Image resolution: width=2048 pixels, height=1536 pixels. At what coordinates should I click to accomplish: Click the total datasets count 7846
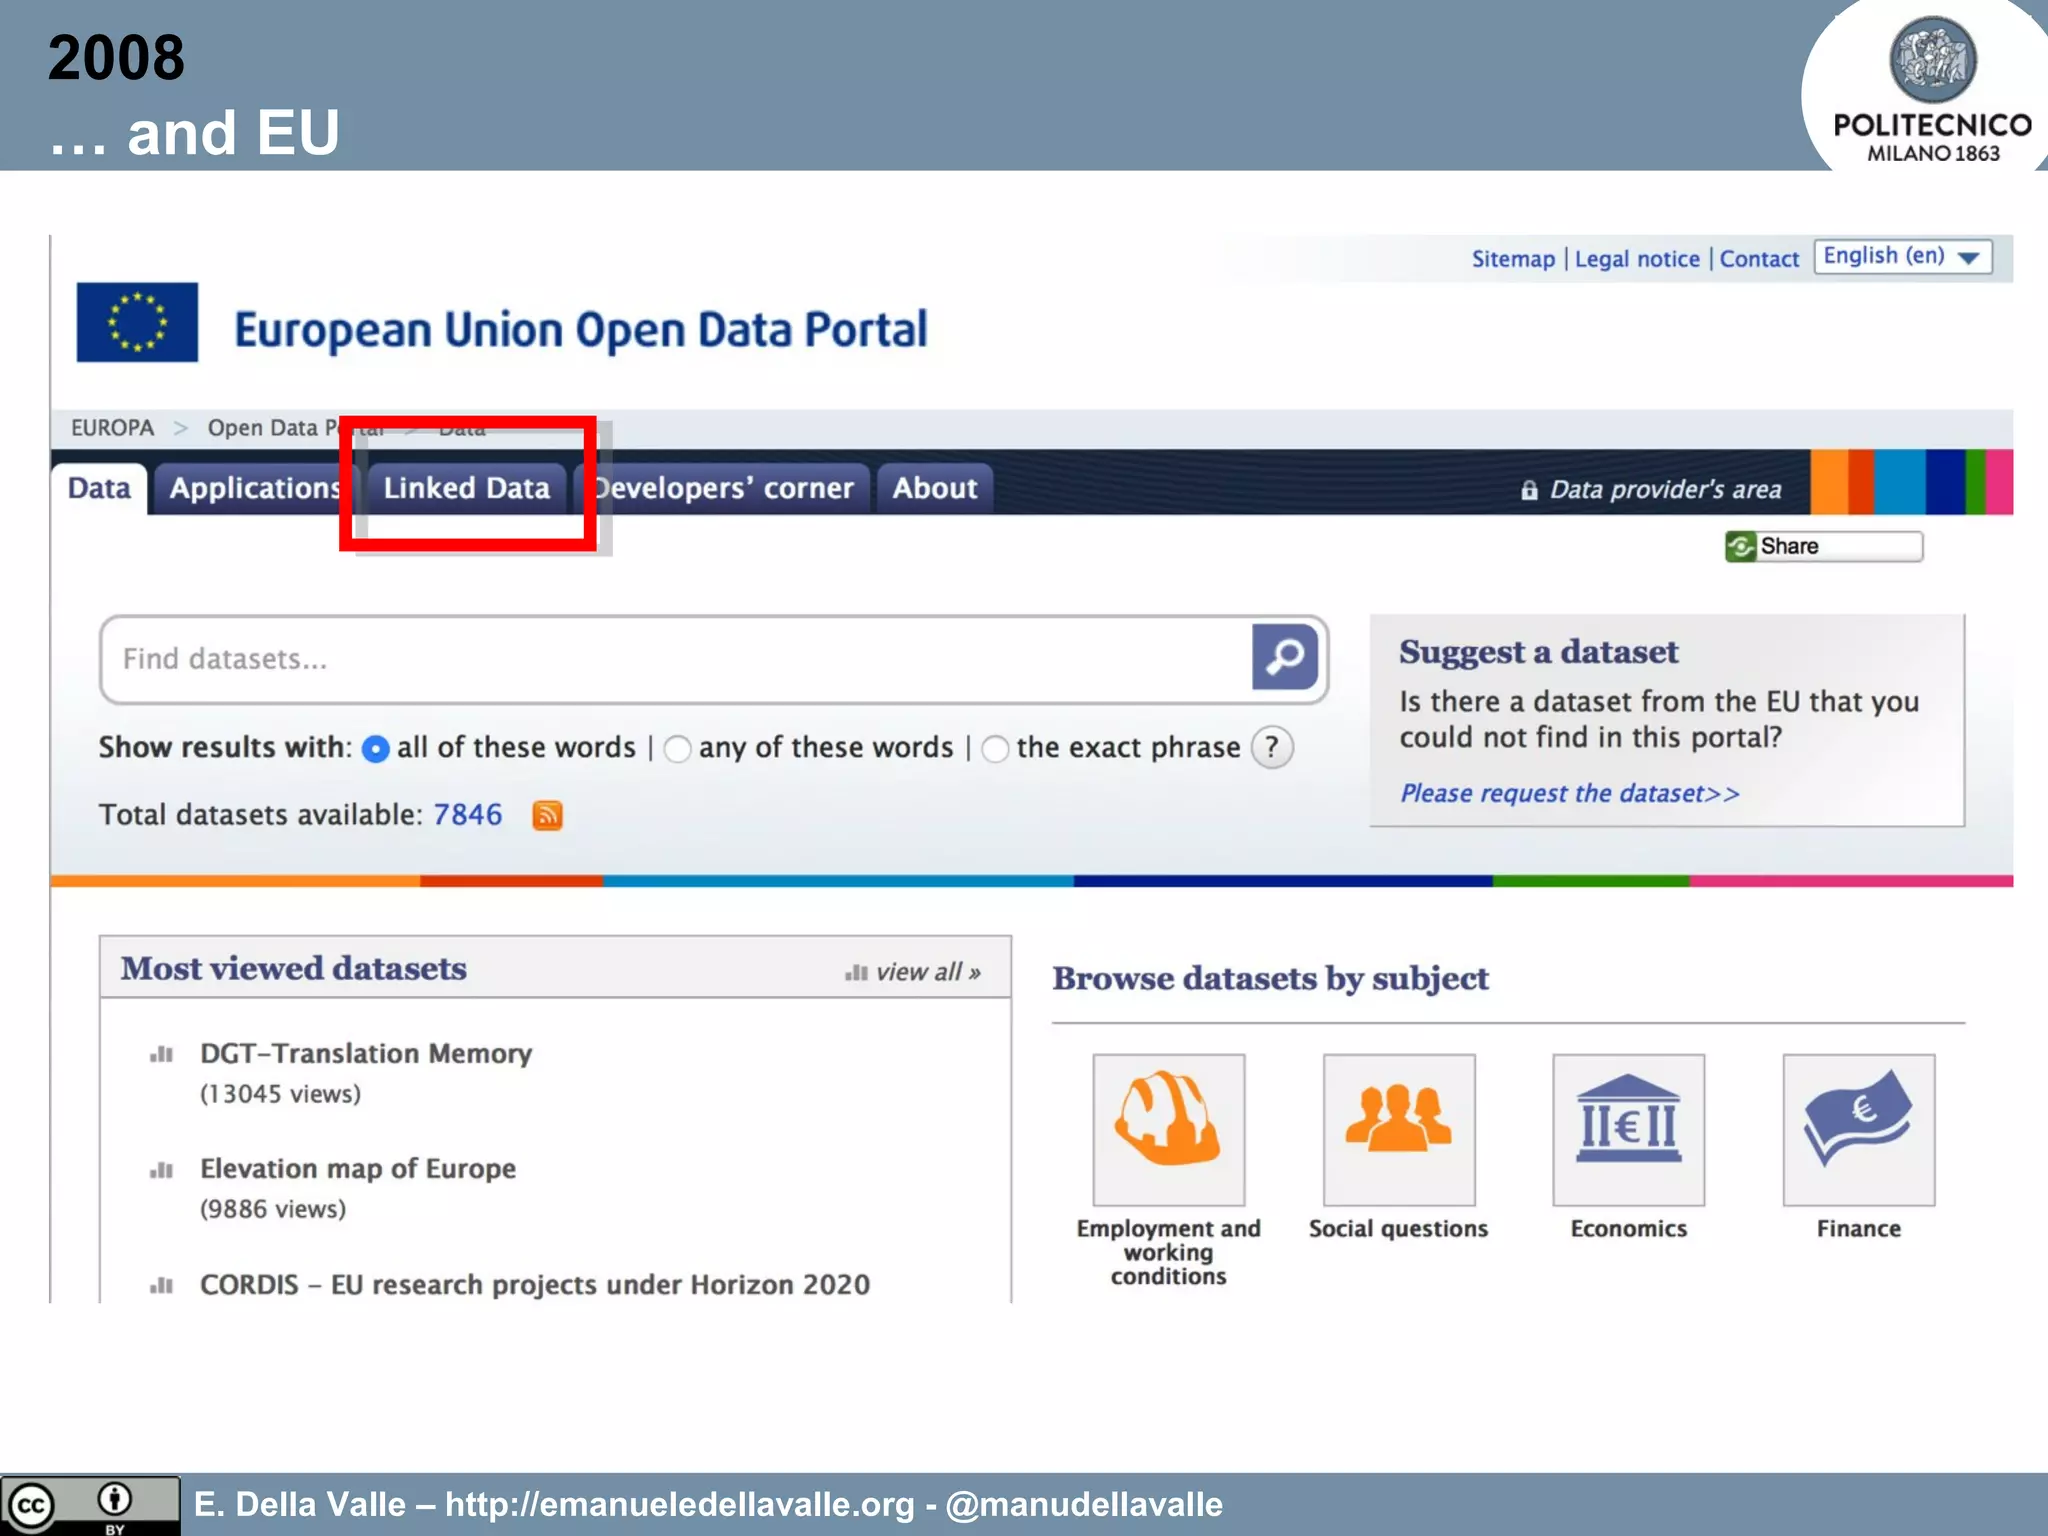pos(467,814)
